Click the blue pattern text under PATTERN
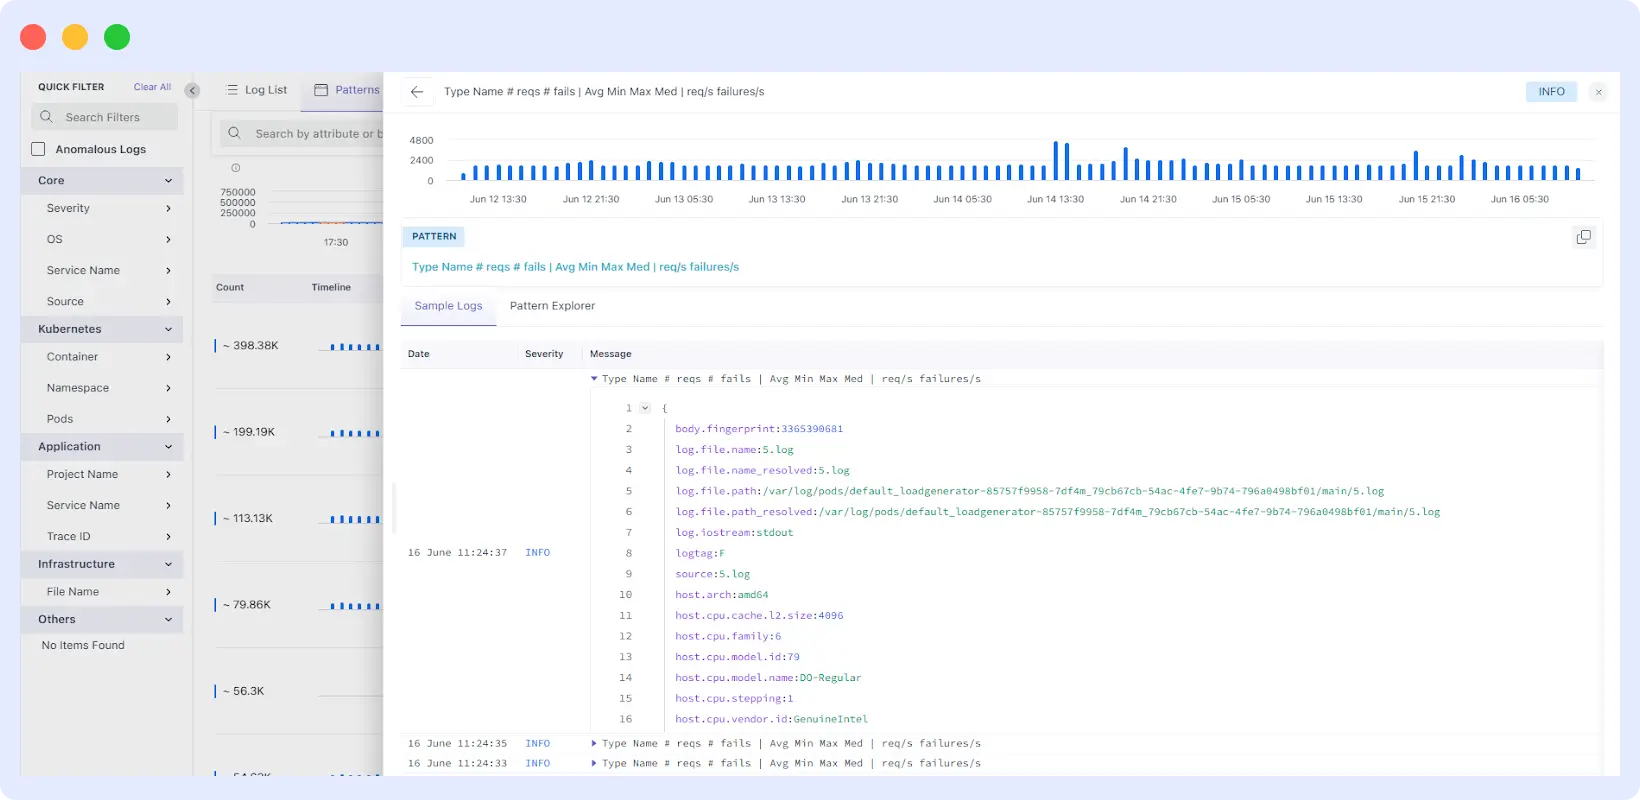 click(x=575, y=267)
